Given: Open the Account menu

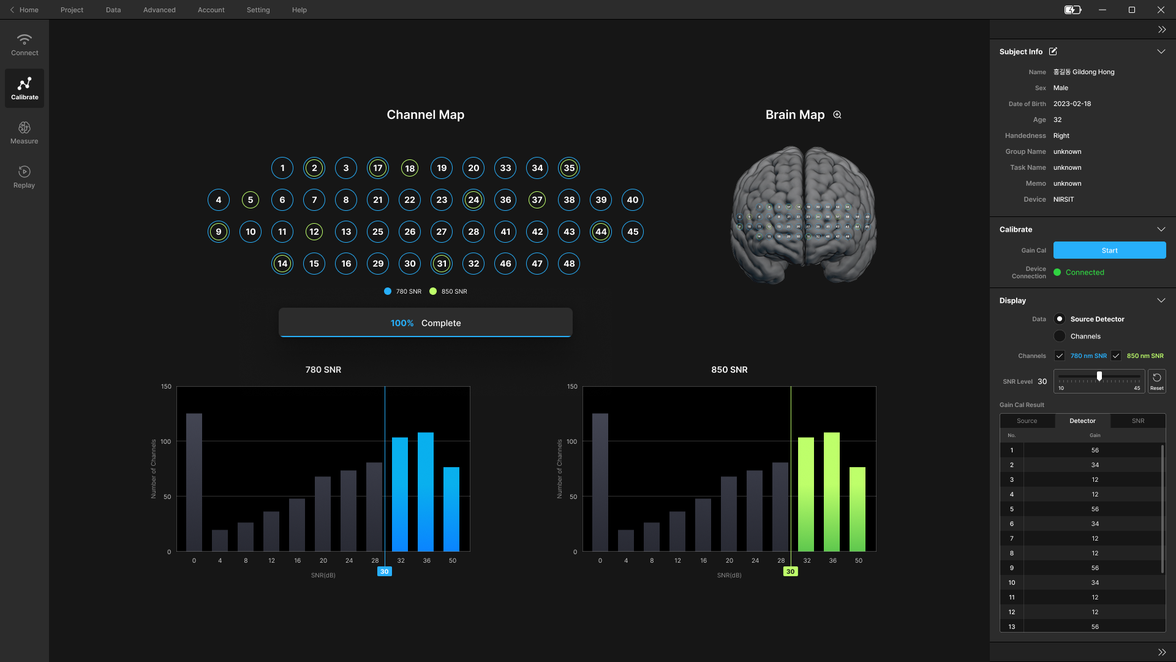Looking at the screenshot, I should 211,10.
